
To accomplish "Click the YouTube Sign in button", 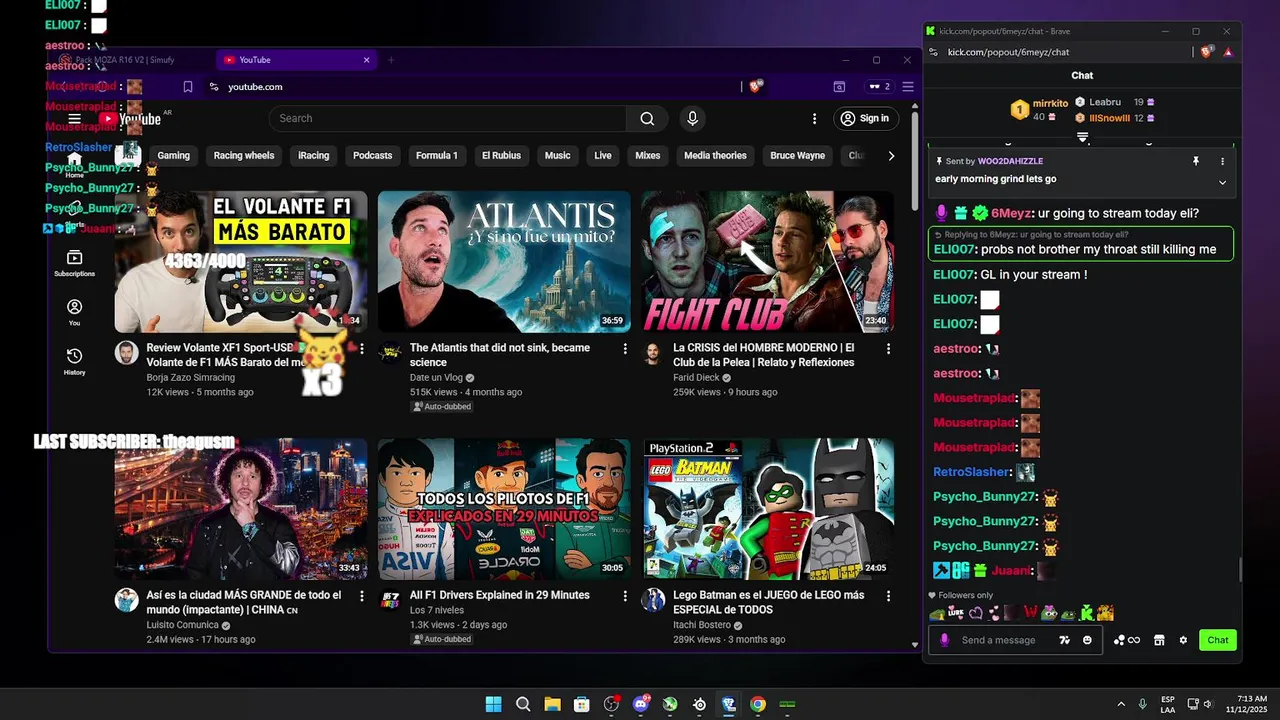I will point(865,118).
